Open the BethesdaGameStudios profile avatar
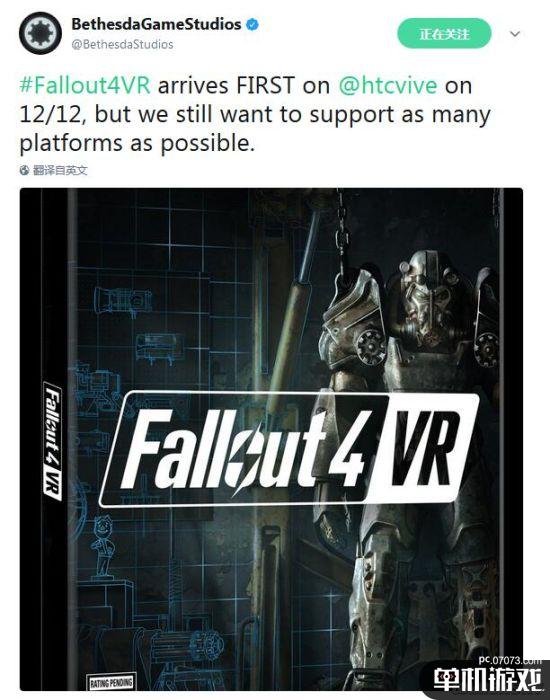Screen dimensions: 550x700 (40, 33)
